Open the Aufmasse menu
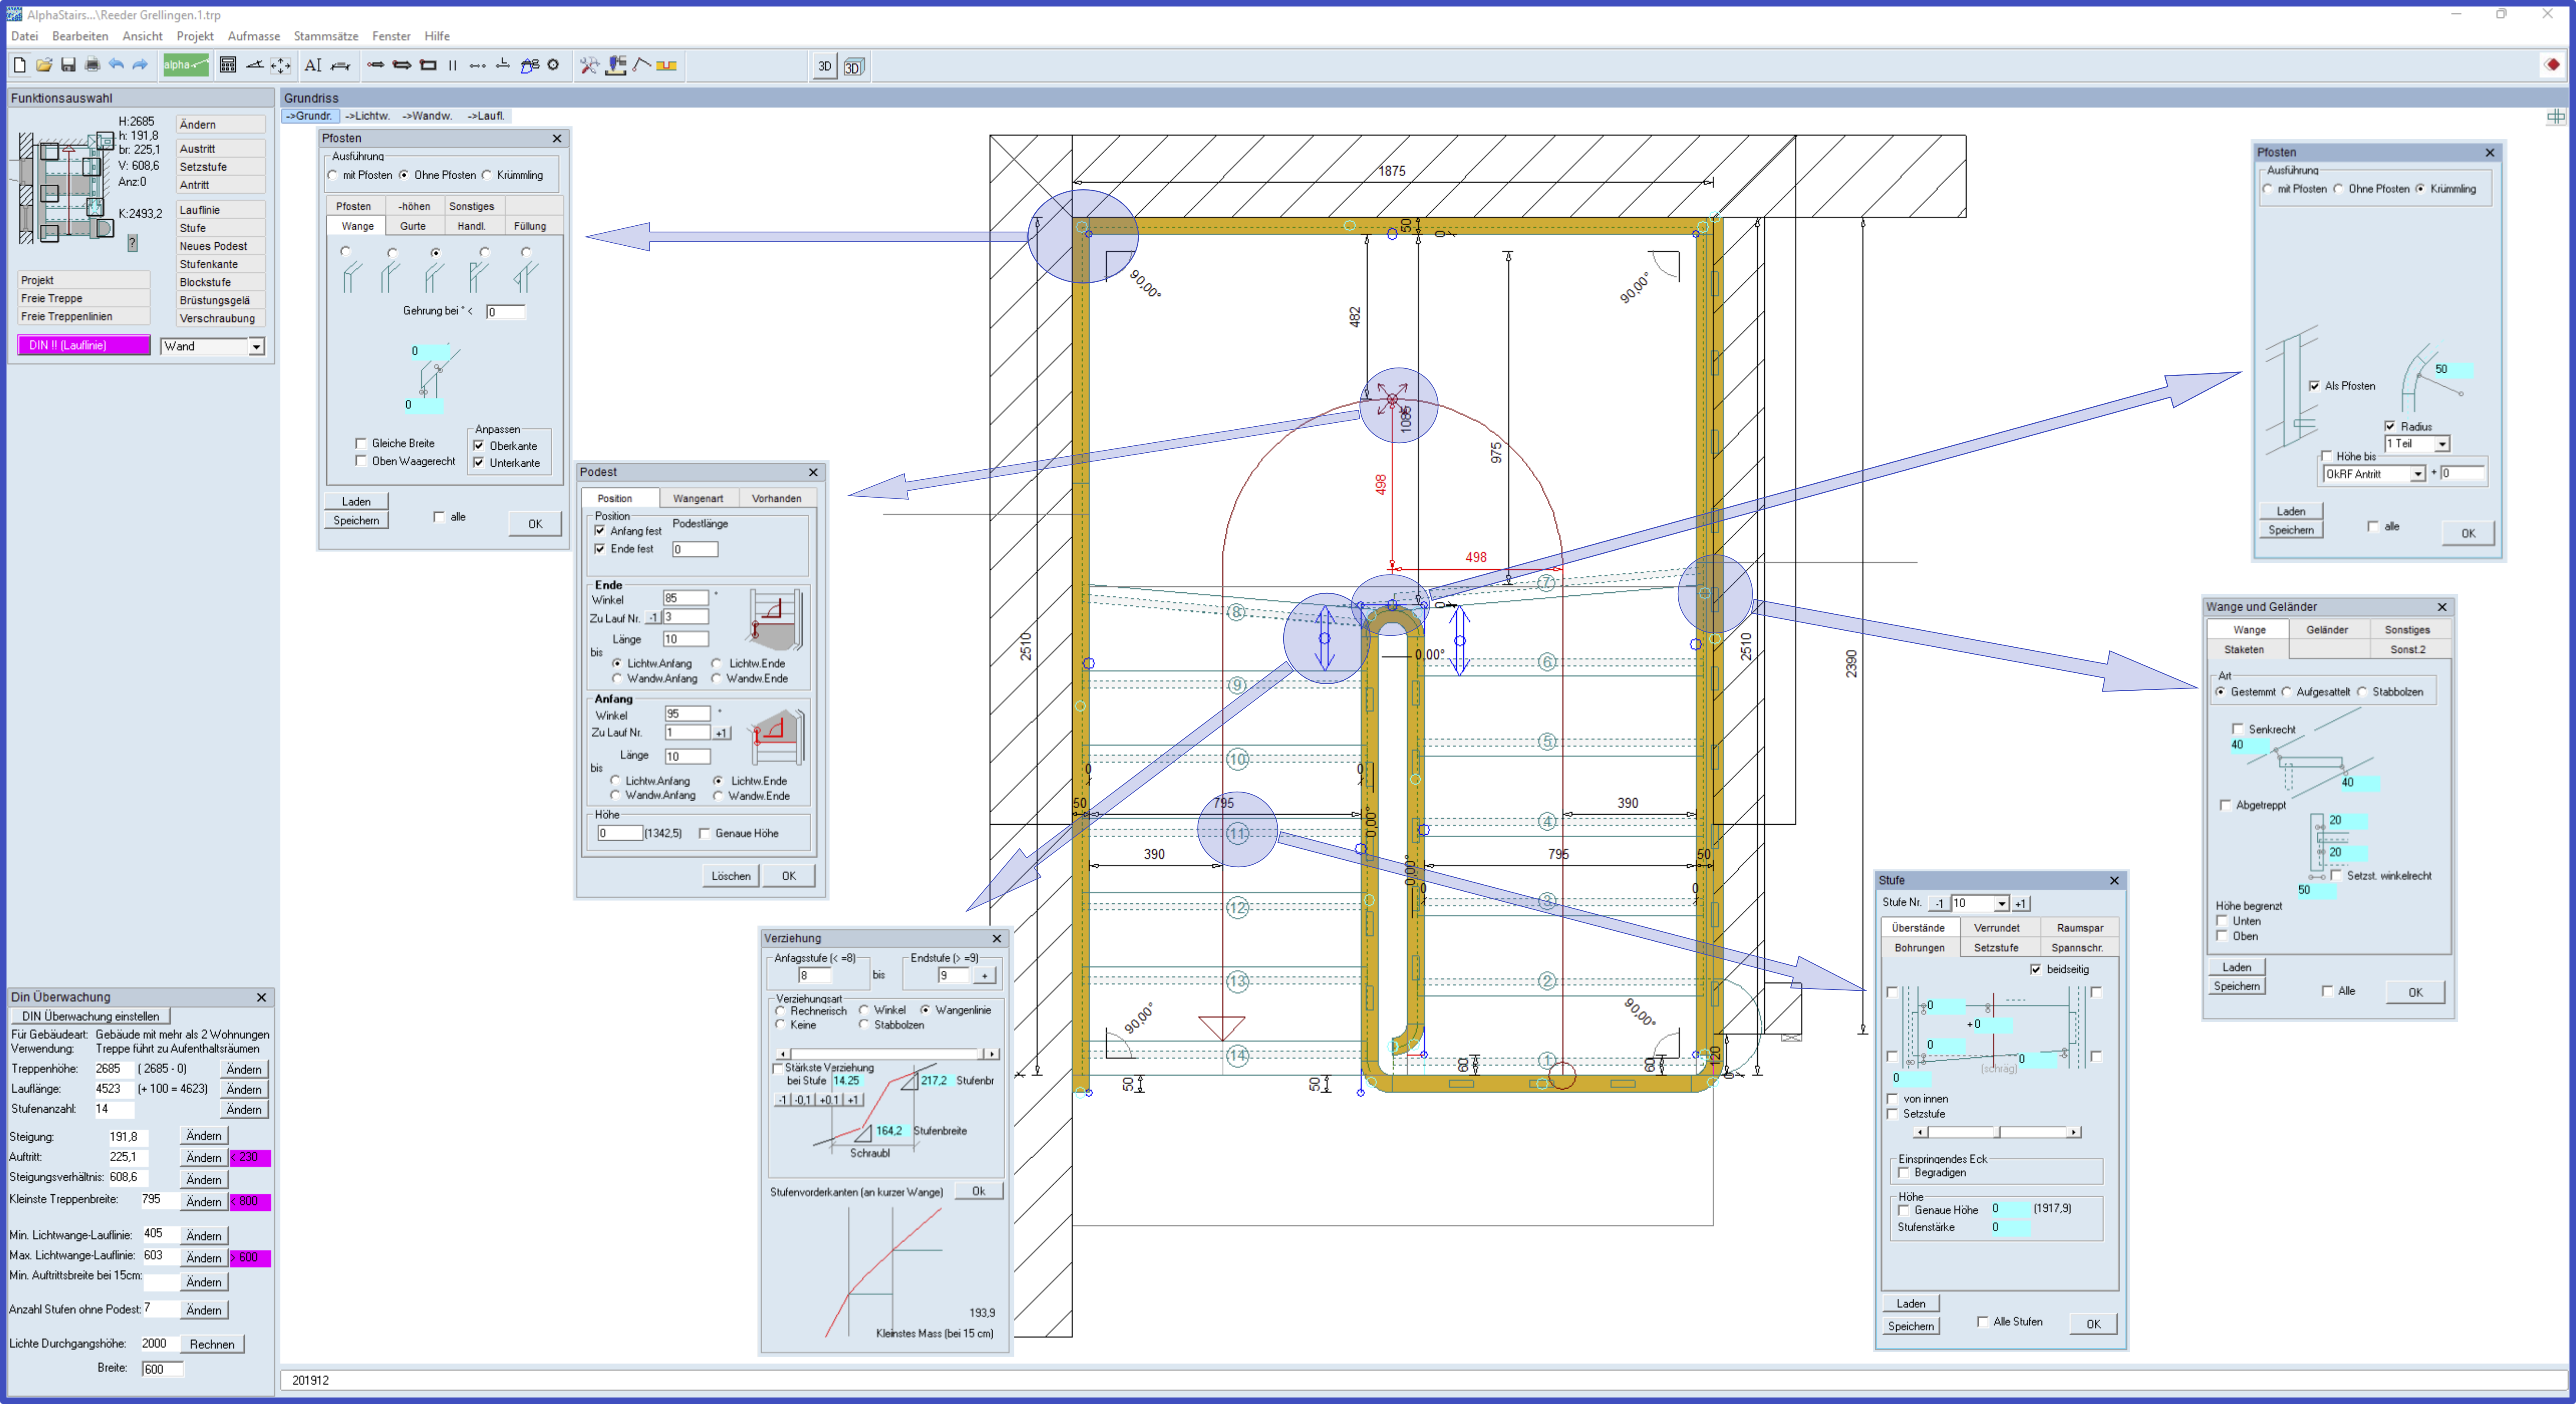Image resolution: width=2576 pixels, height=1404 pixels. coord(254,36)
